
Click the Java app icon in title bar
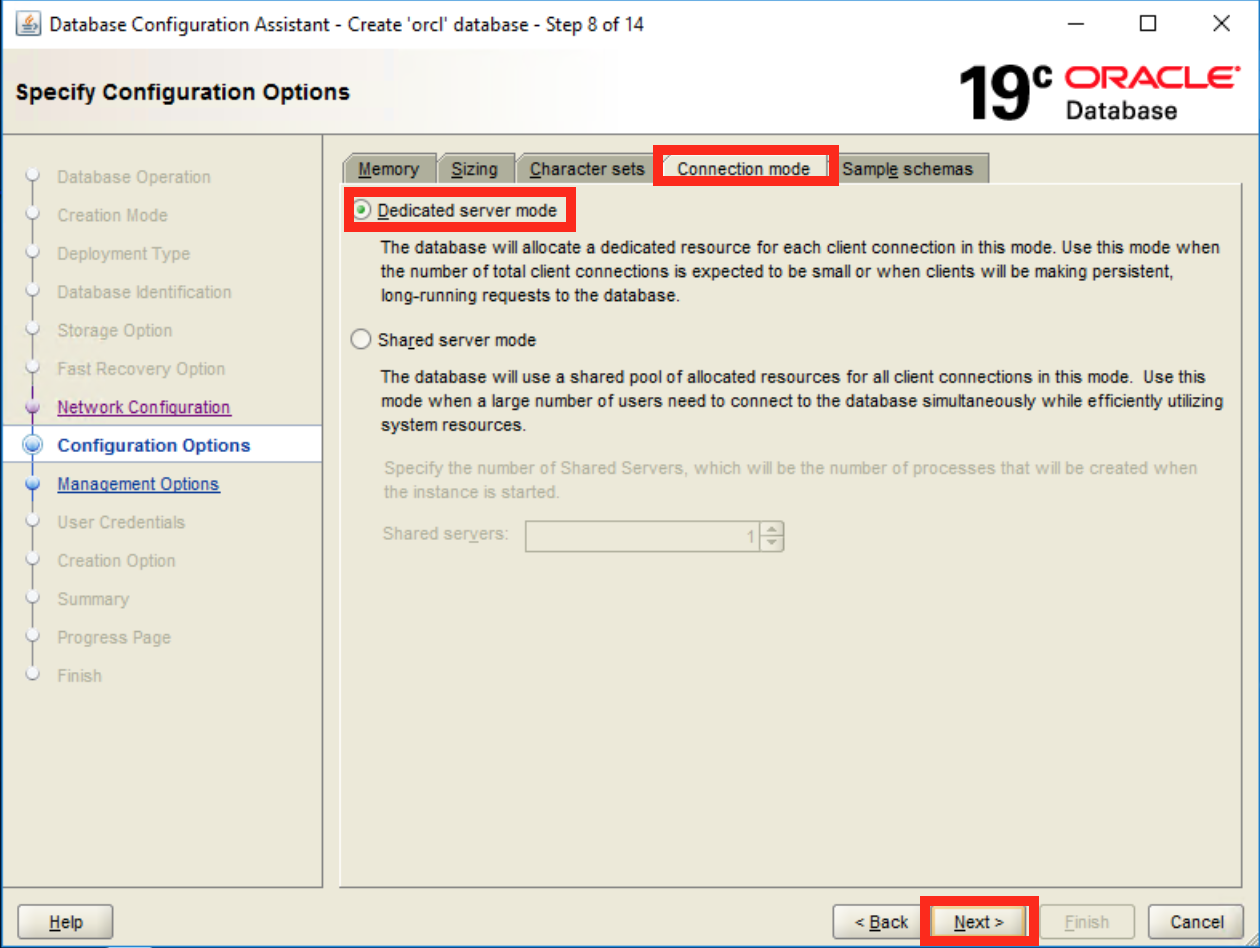[28, 24]
